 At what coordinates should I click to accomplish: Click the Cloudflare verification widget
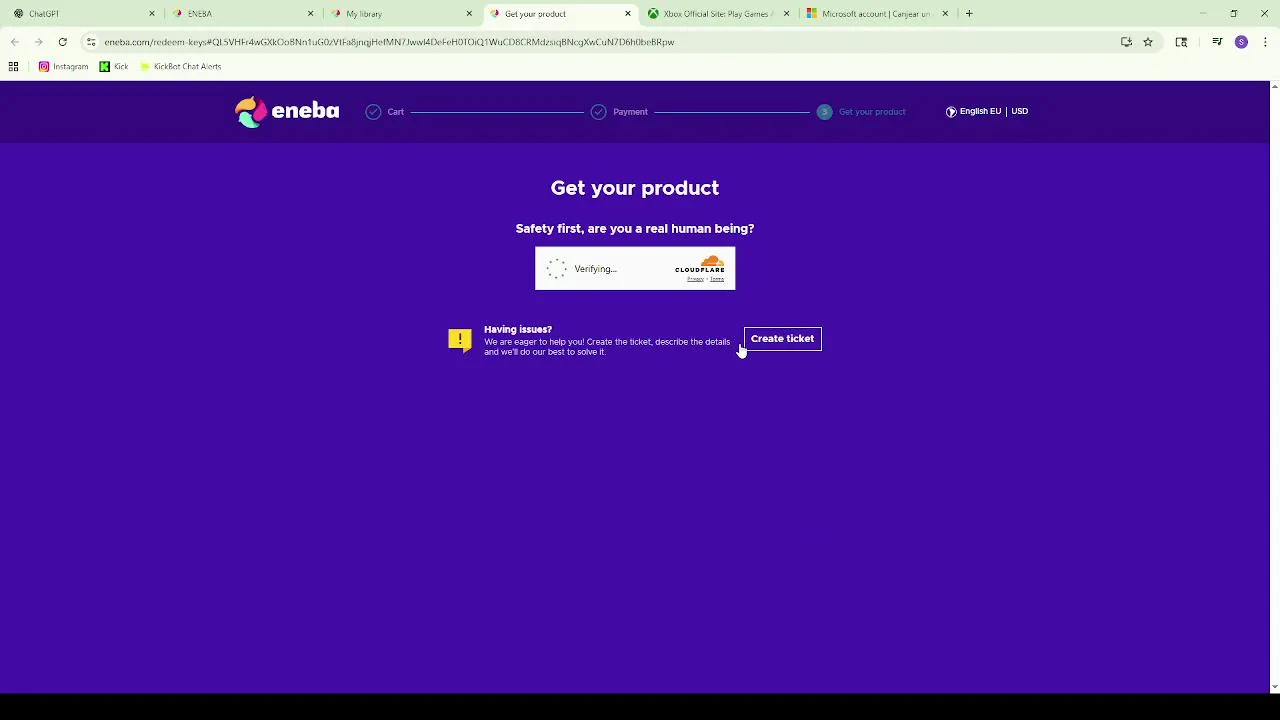tap(635, 268)
